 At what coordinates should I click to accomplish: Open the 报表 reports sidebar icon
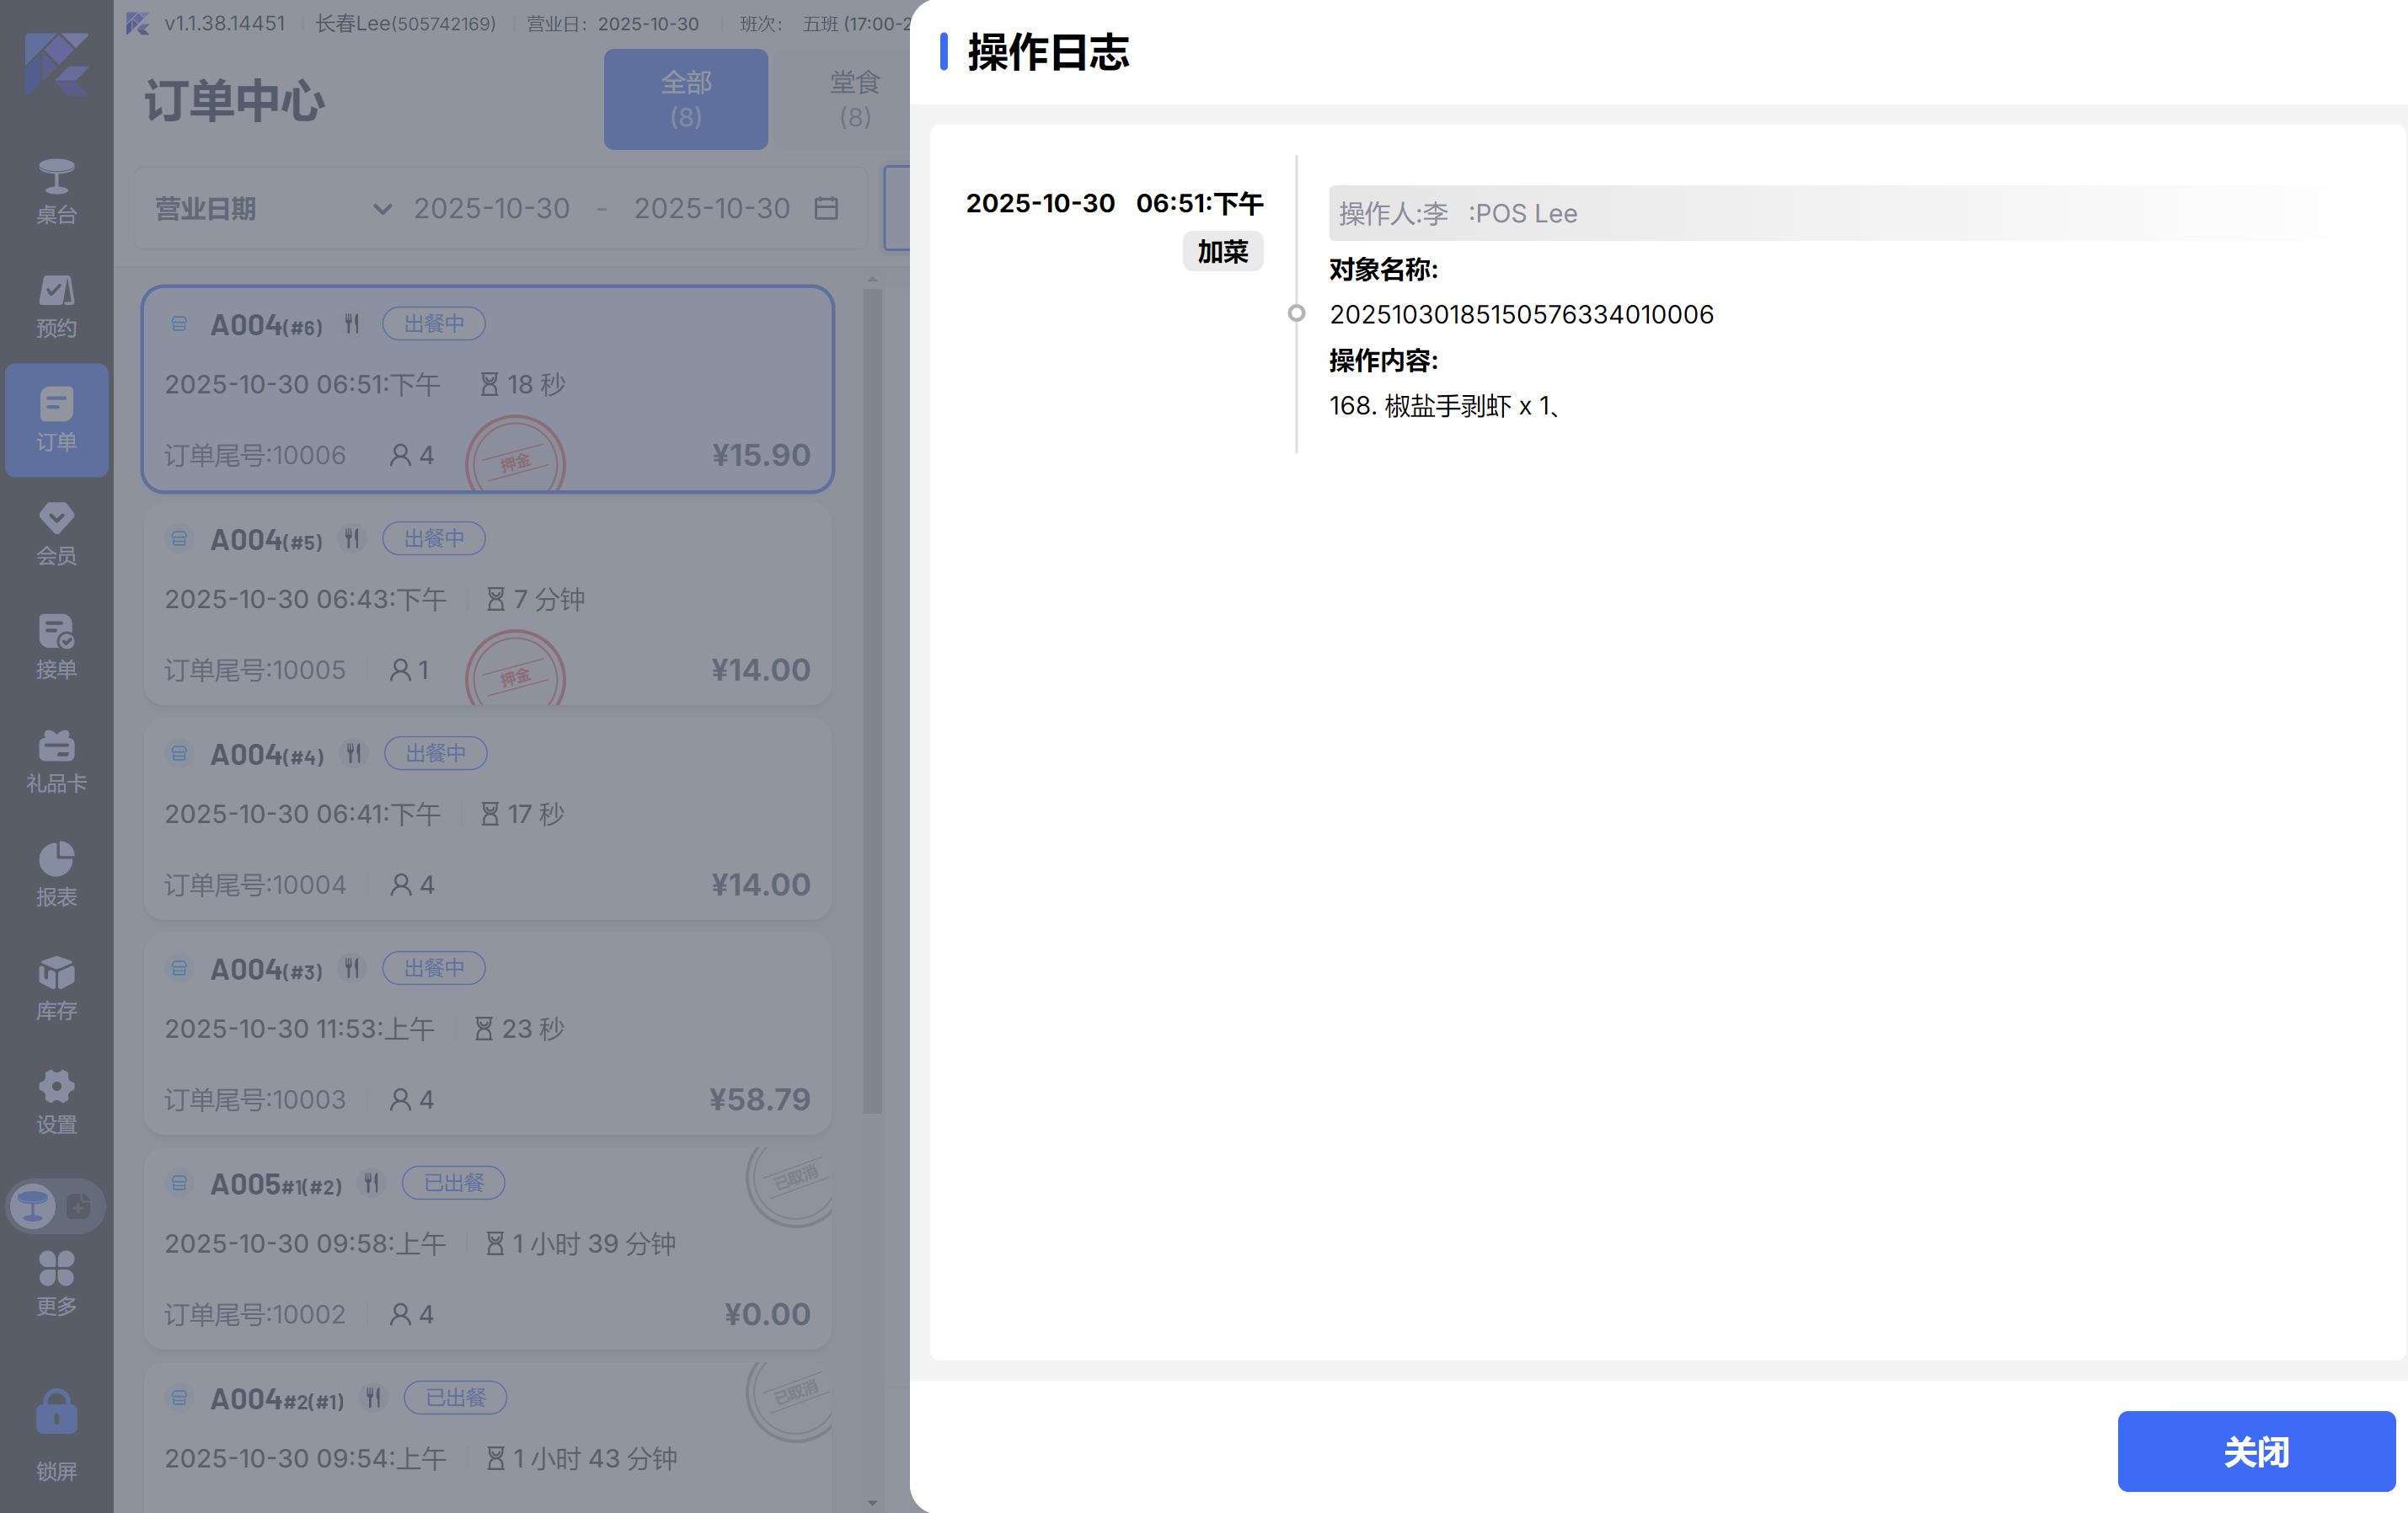tap(56, 873)
